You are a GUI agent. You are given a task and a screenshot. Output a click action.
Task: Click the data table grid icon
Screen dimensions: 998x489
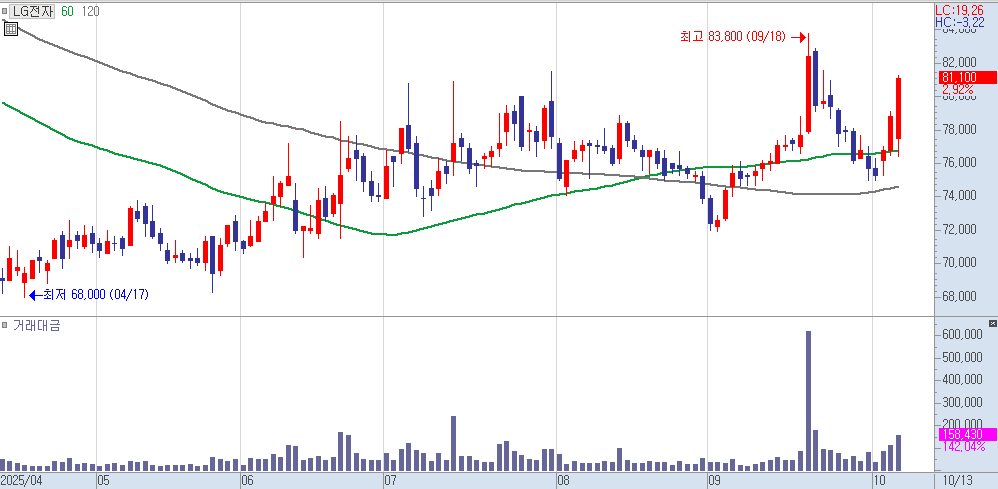(10, 28)
